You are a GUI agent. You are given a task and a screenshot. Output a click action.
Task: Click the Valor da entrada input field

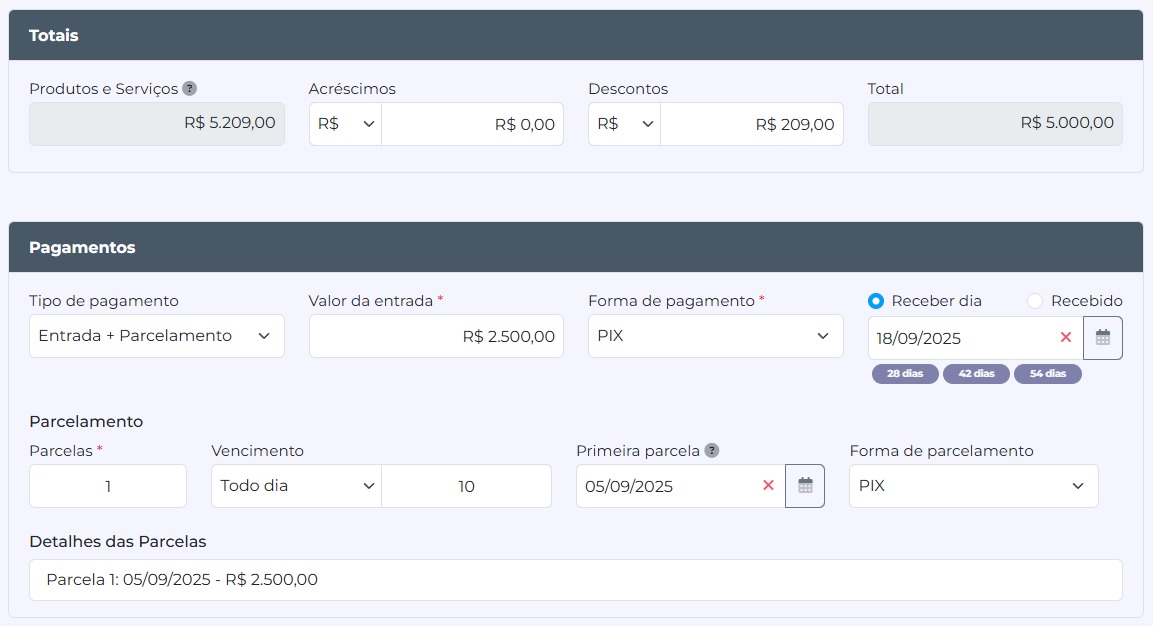click(436, 335)
